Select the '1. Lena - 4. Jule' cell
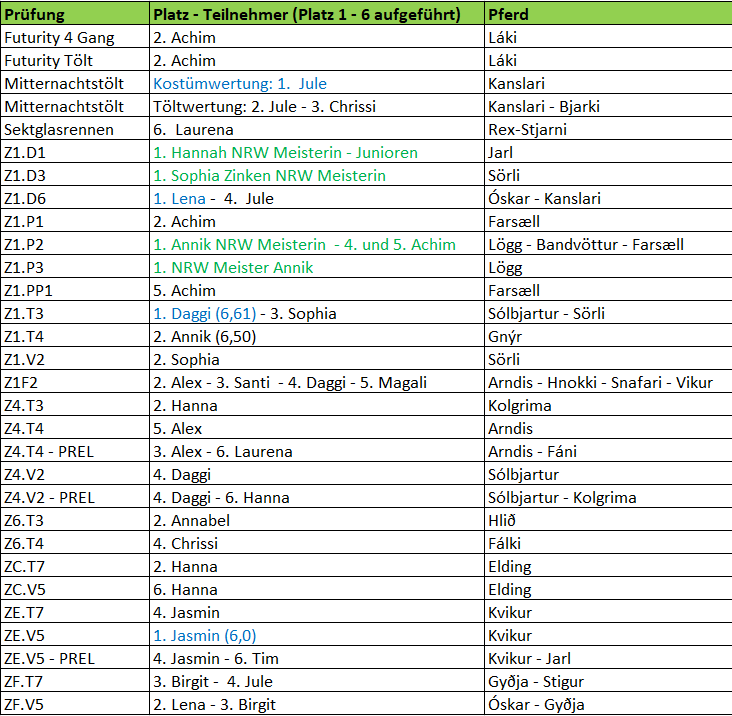 (x=317, y=197)
